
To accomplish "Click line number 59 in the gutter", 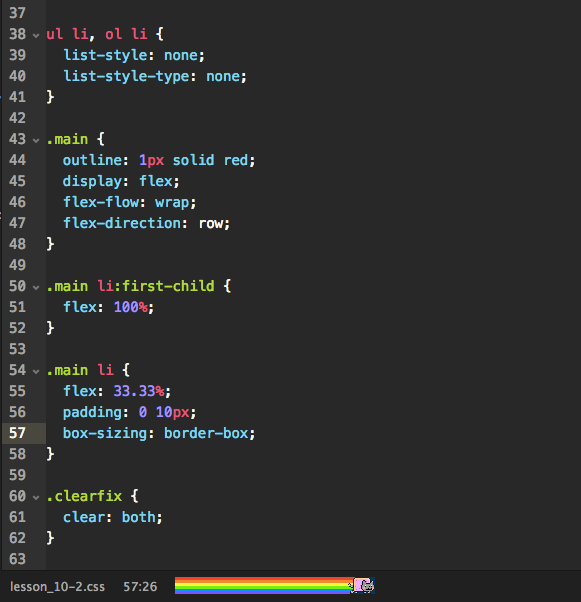I will tap(18, 475).
